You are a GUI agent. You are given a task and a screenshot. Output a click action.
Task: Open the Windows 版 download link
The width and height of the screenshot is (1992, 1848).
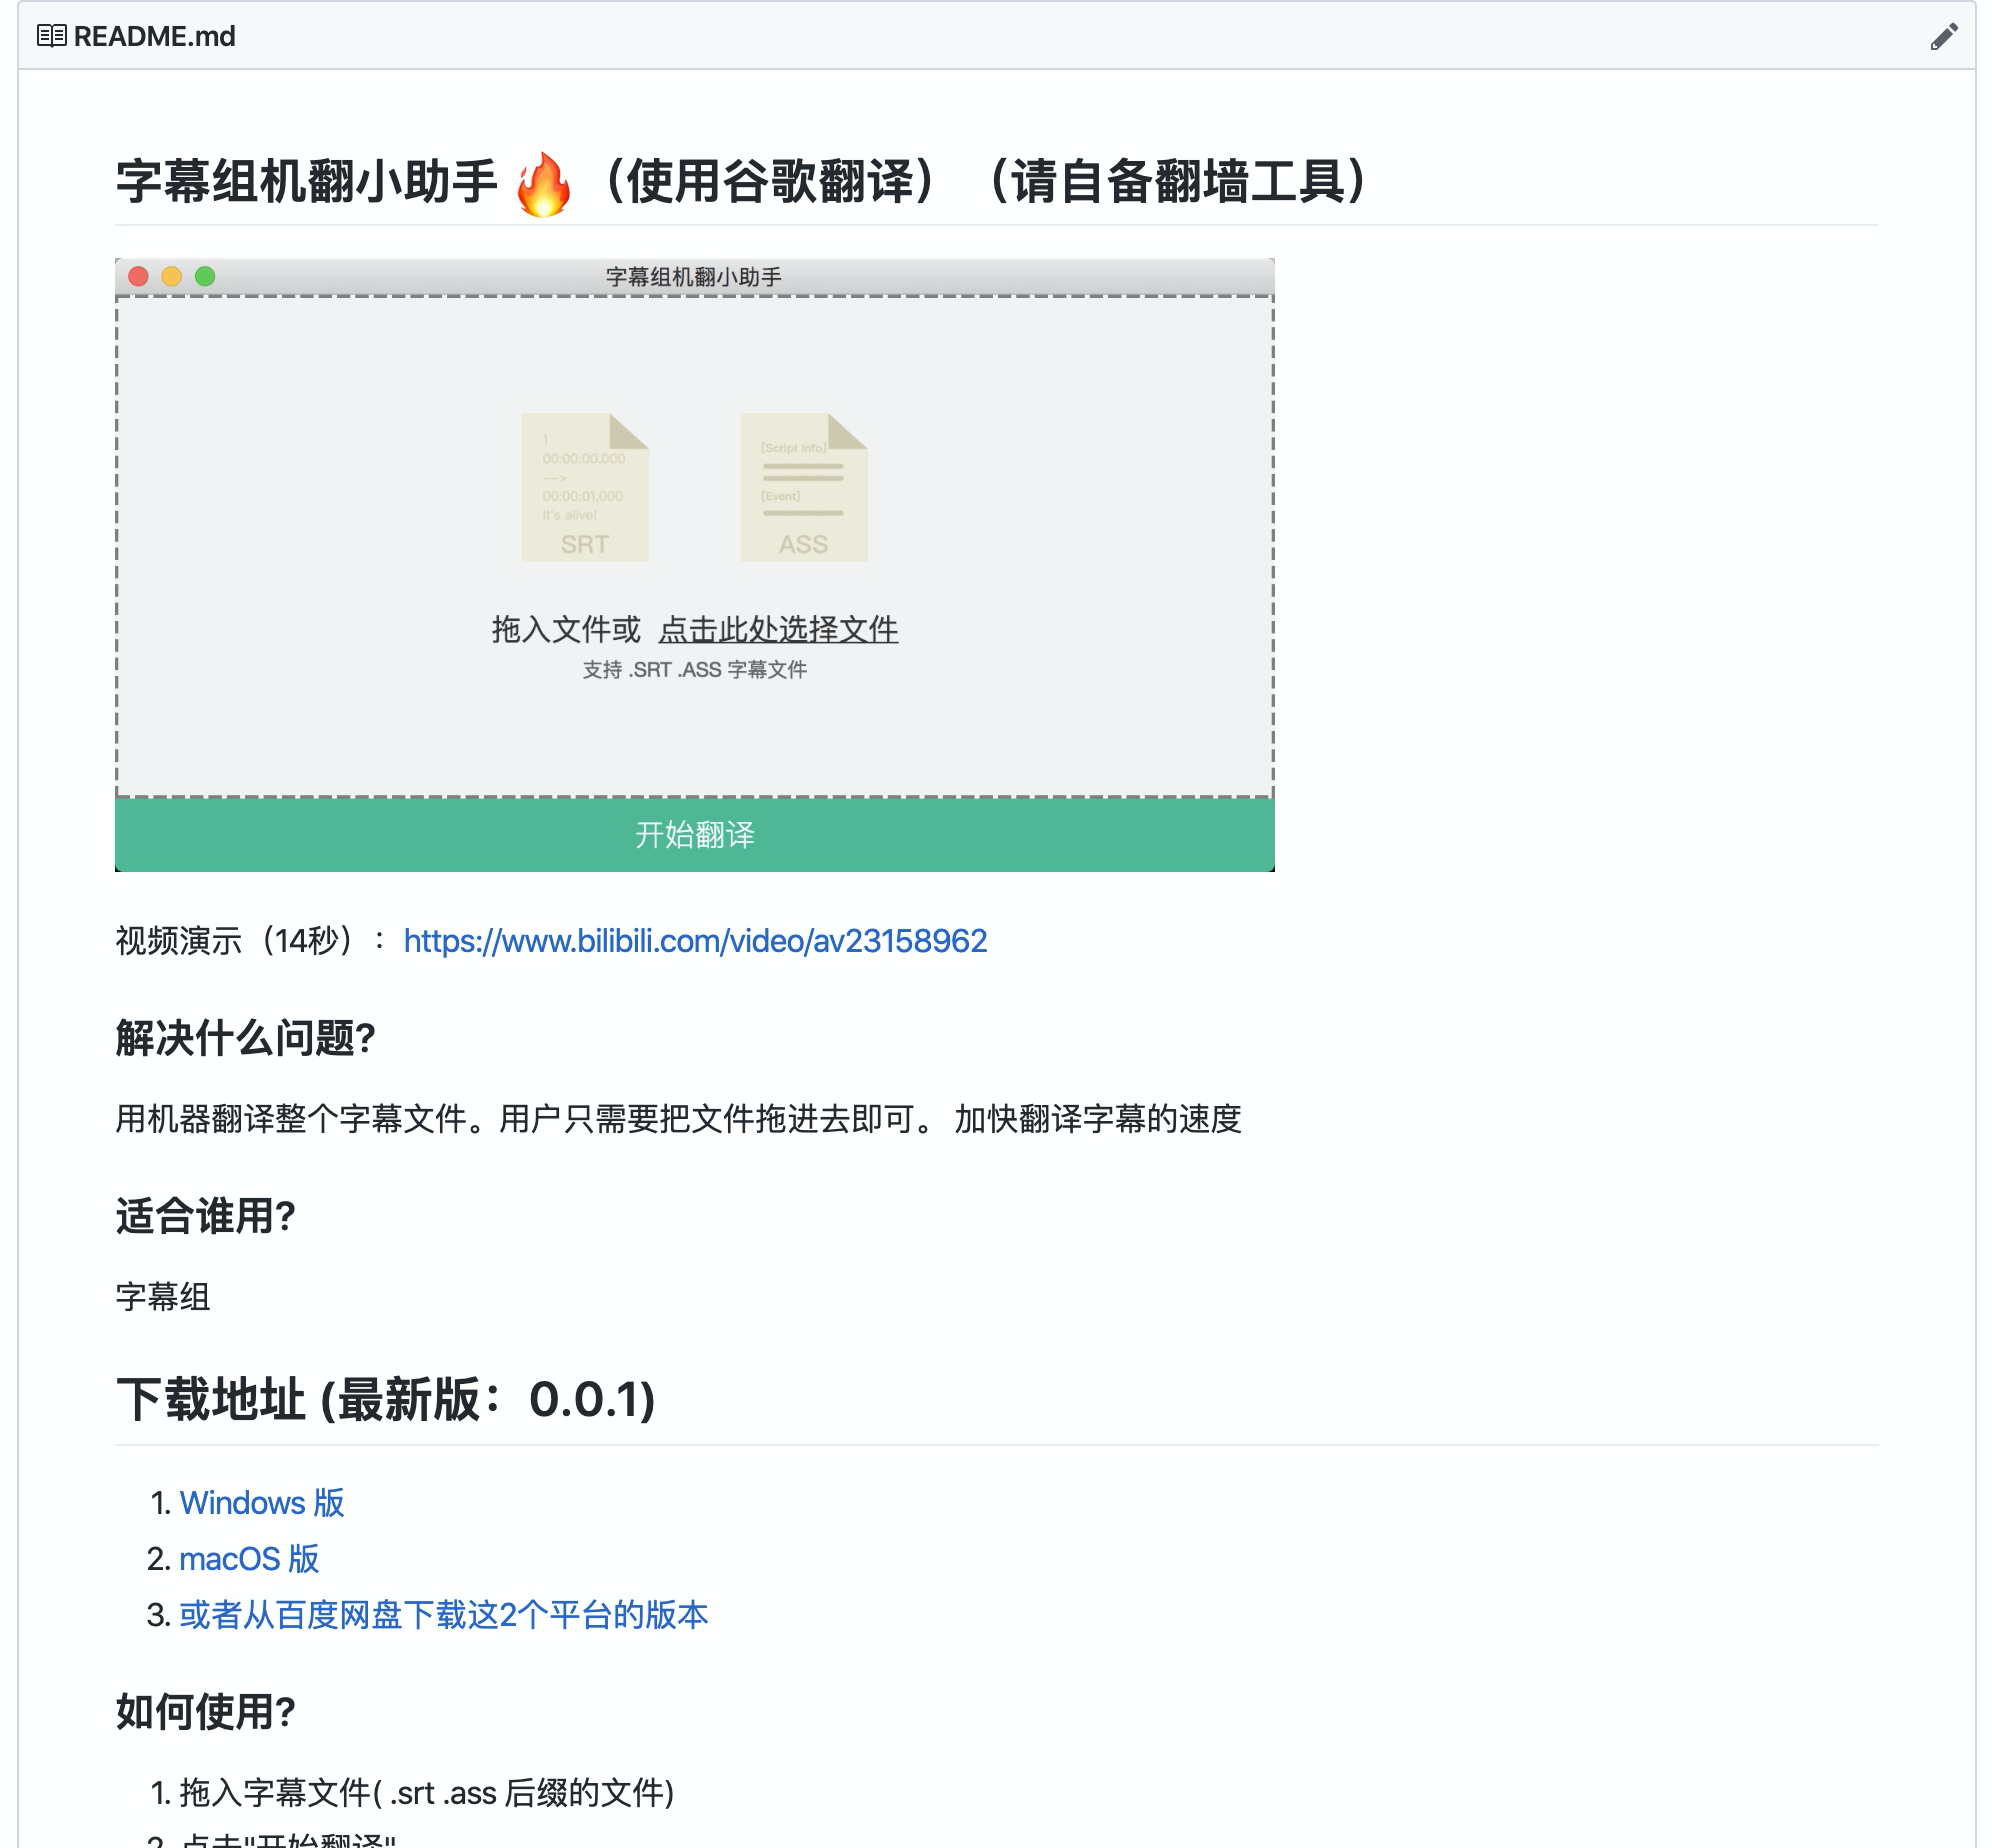[262, 1503]
